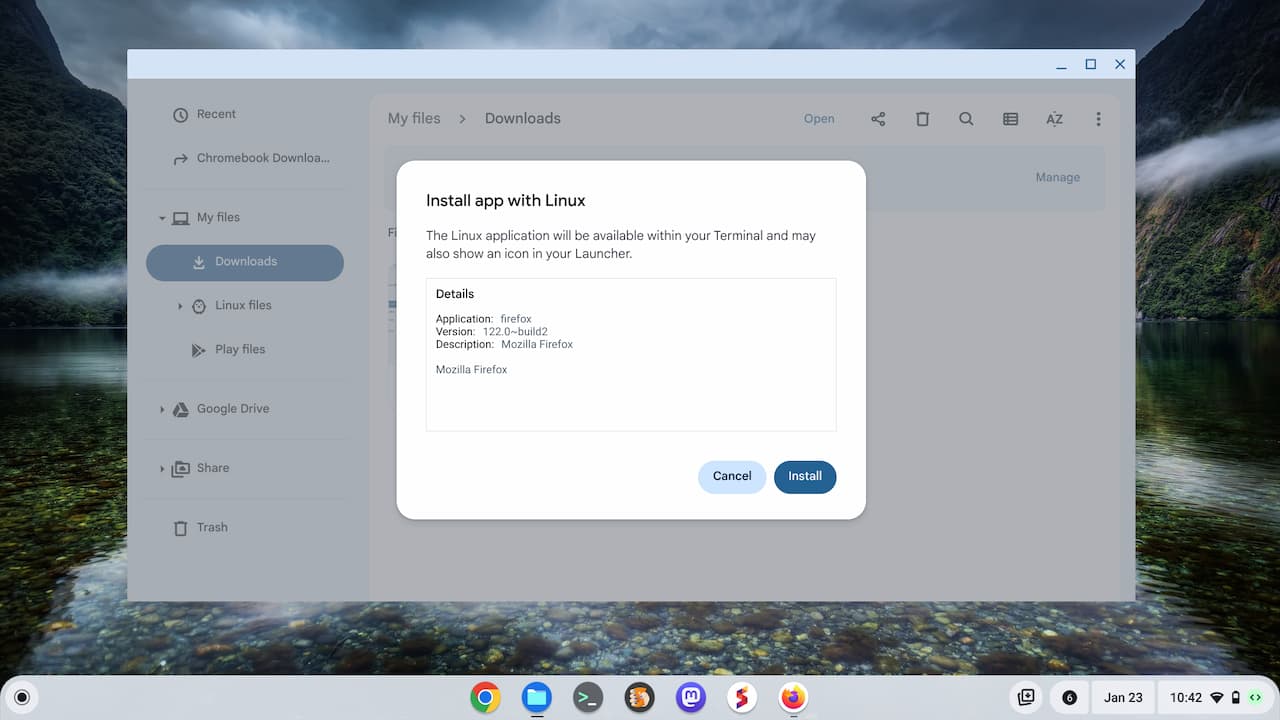Click the search icon in Files toolbar
Screen dimensions: 1280x720
point(966,119)
